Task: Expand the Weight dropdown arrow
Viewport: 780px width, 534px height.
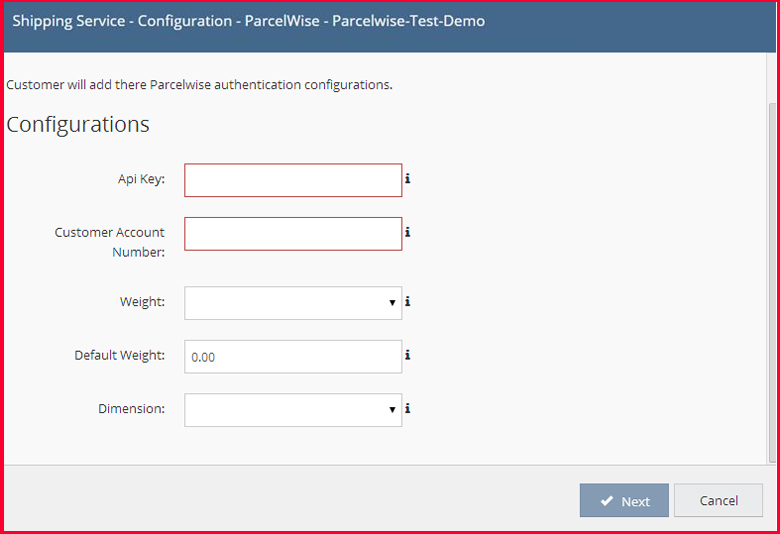Action: (392, 303)
